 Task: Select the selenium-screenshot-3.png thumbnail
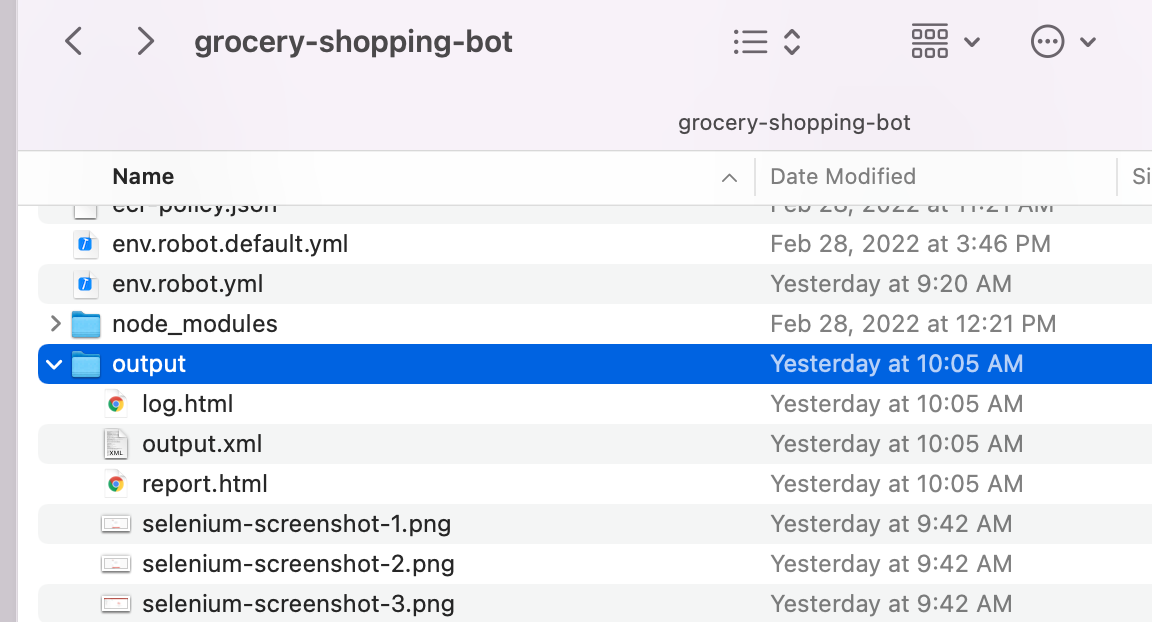click(116, 604)
